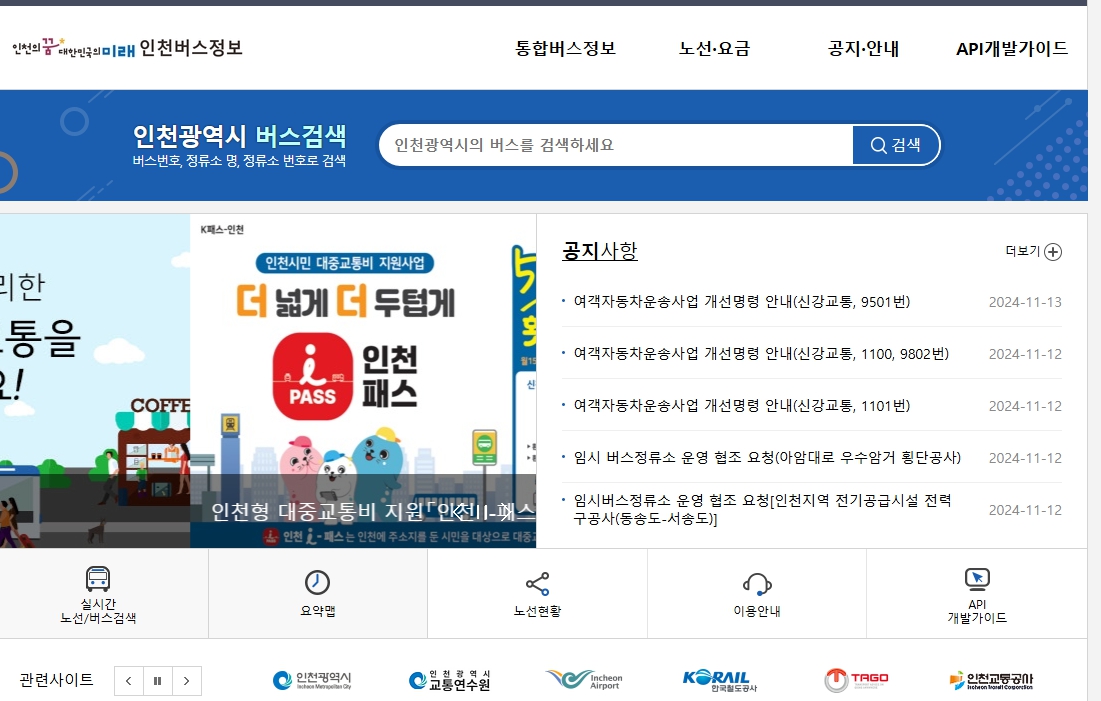Image resolution: width=1101 pixels, height=701 pixels.
Task: Show next related site
Action: 186,681
